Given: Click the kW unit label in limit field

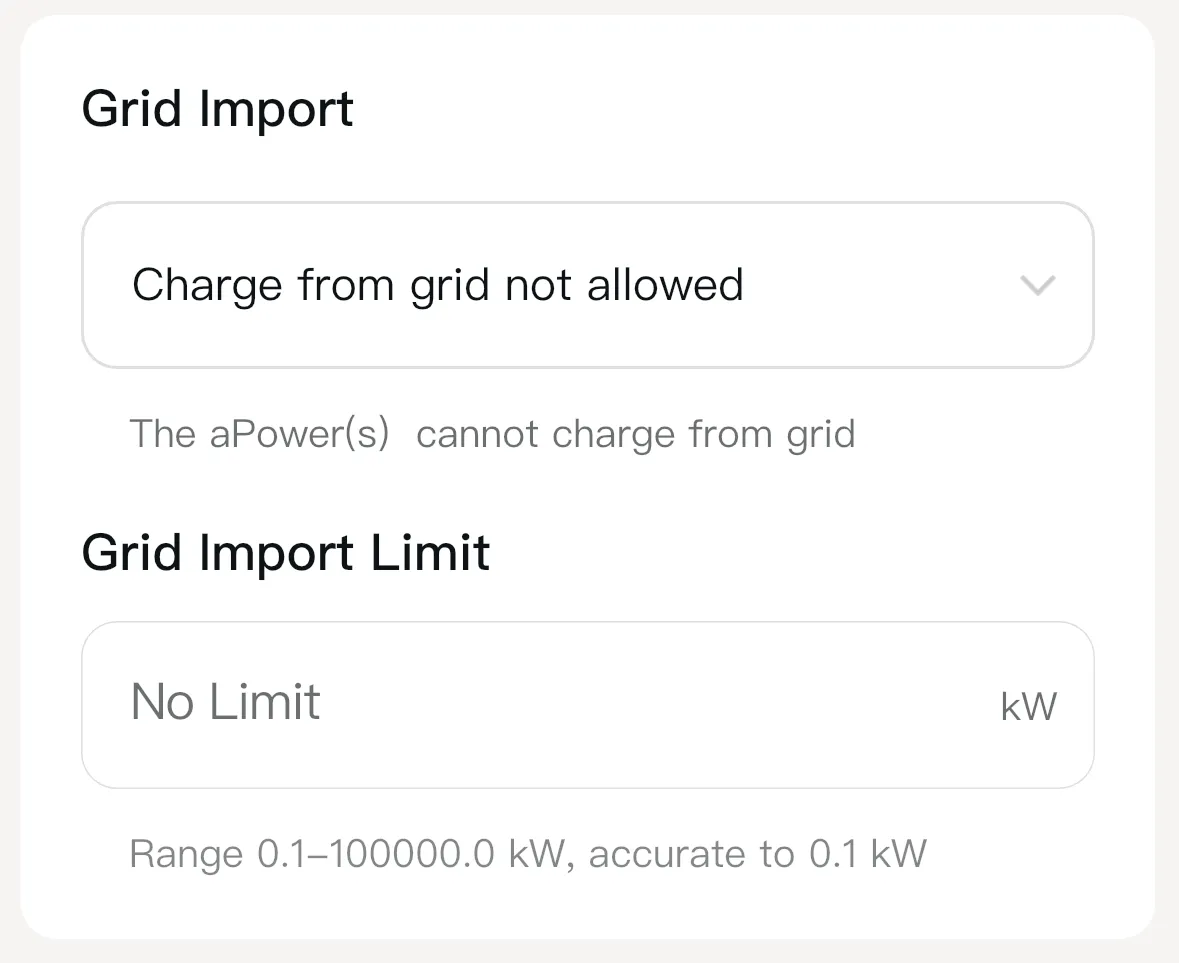Looking at the screenshot, I should click(1028, 707).
